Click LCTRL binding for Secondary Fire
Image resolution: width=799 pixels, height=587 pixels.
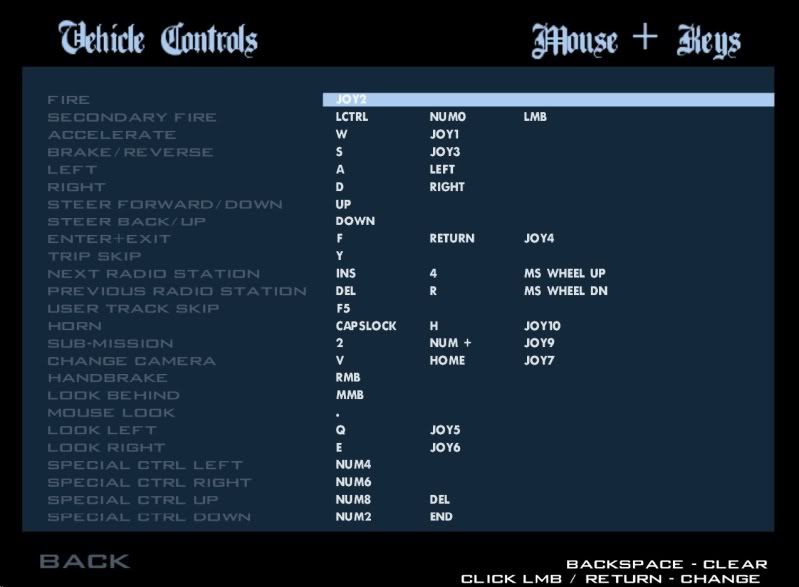(352, 117)
